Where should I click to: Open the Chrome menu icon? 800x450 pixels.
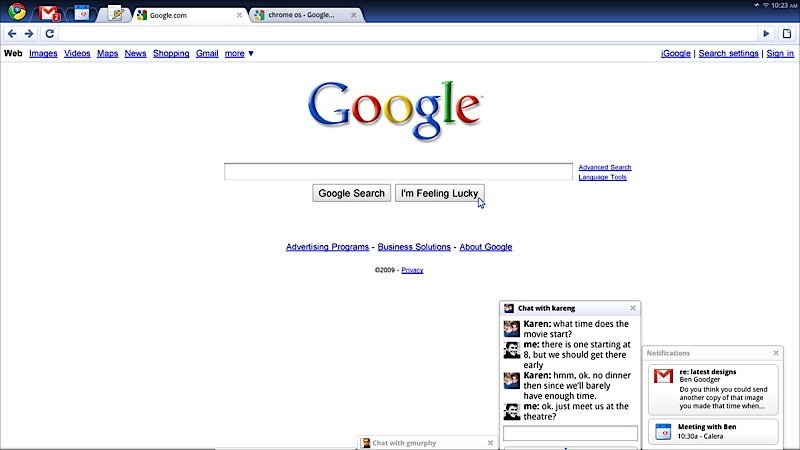[17, 13]
